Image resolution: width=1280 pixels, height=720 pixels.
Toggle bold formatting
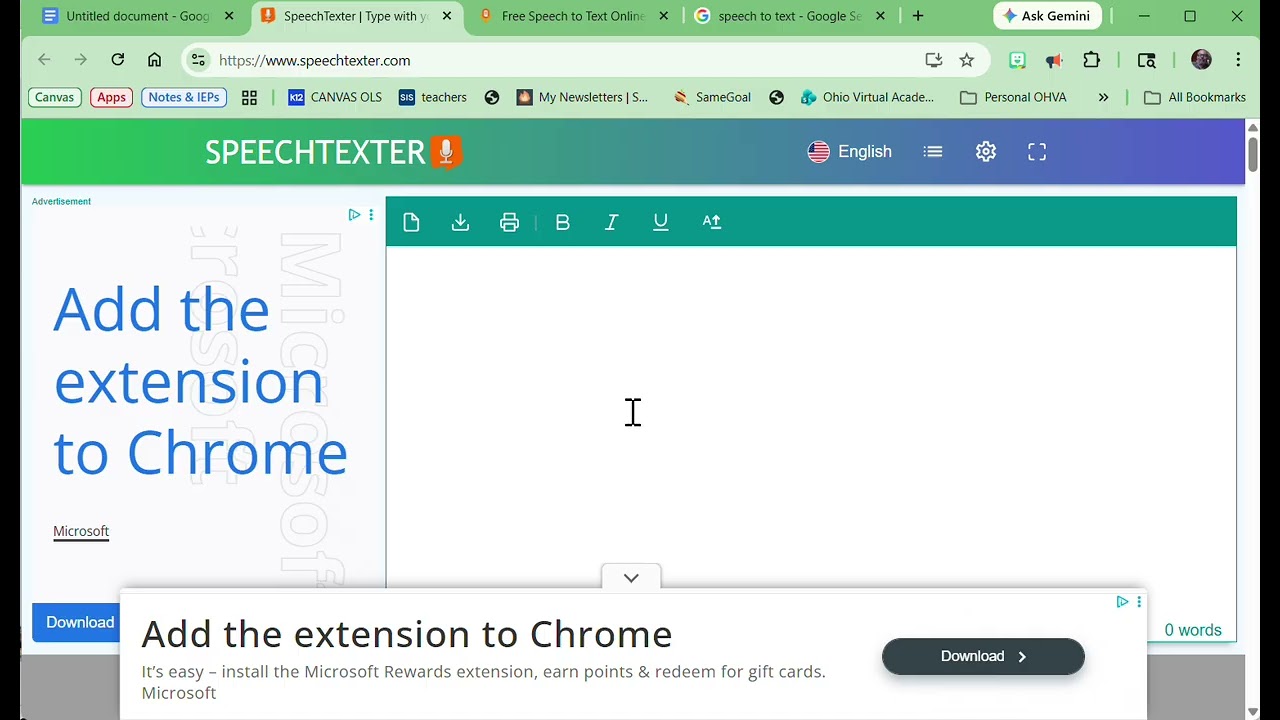[562, 222]
